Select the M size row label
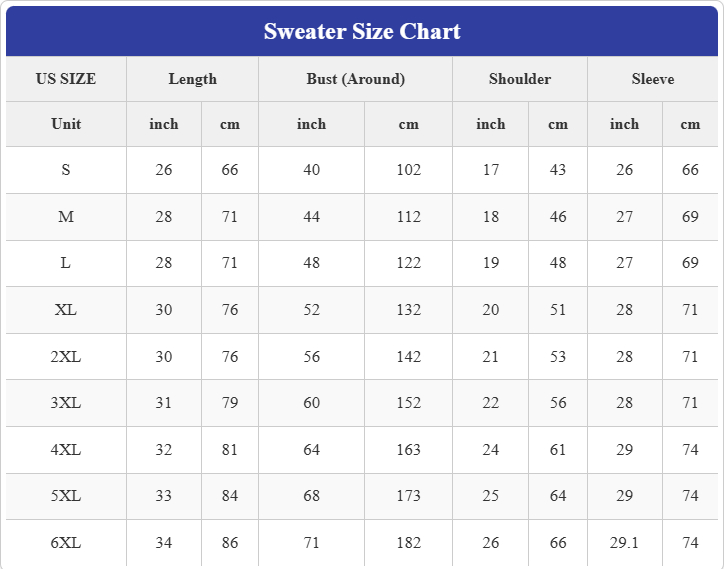 click(66, 217)
